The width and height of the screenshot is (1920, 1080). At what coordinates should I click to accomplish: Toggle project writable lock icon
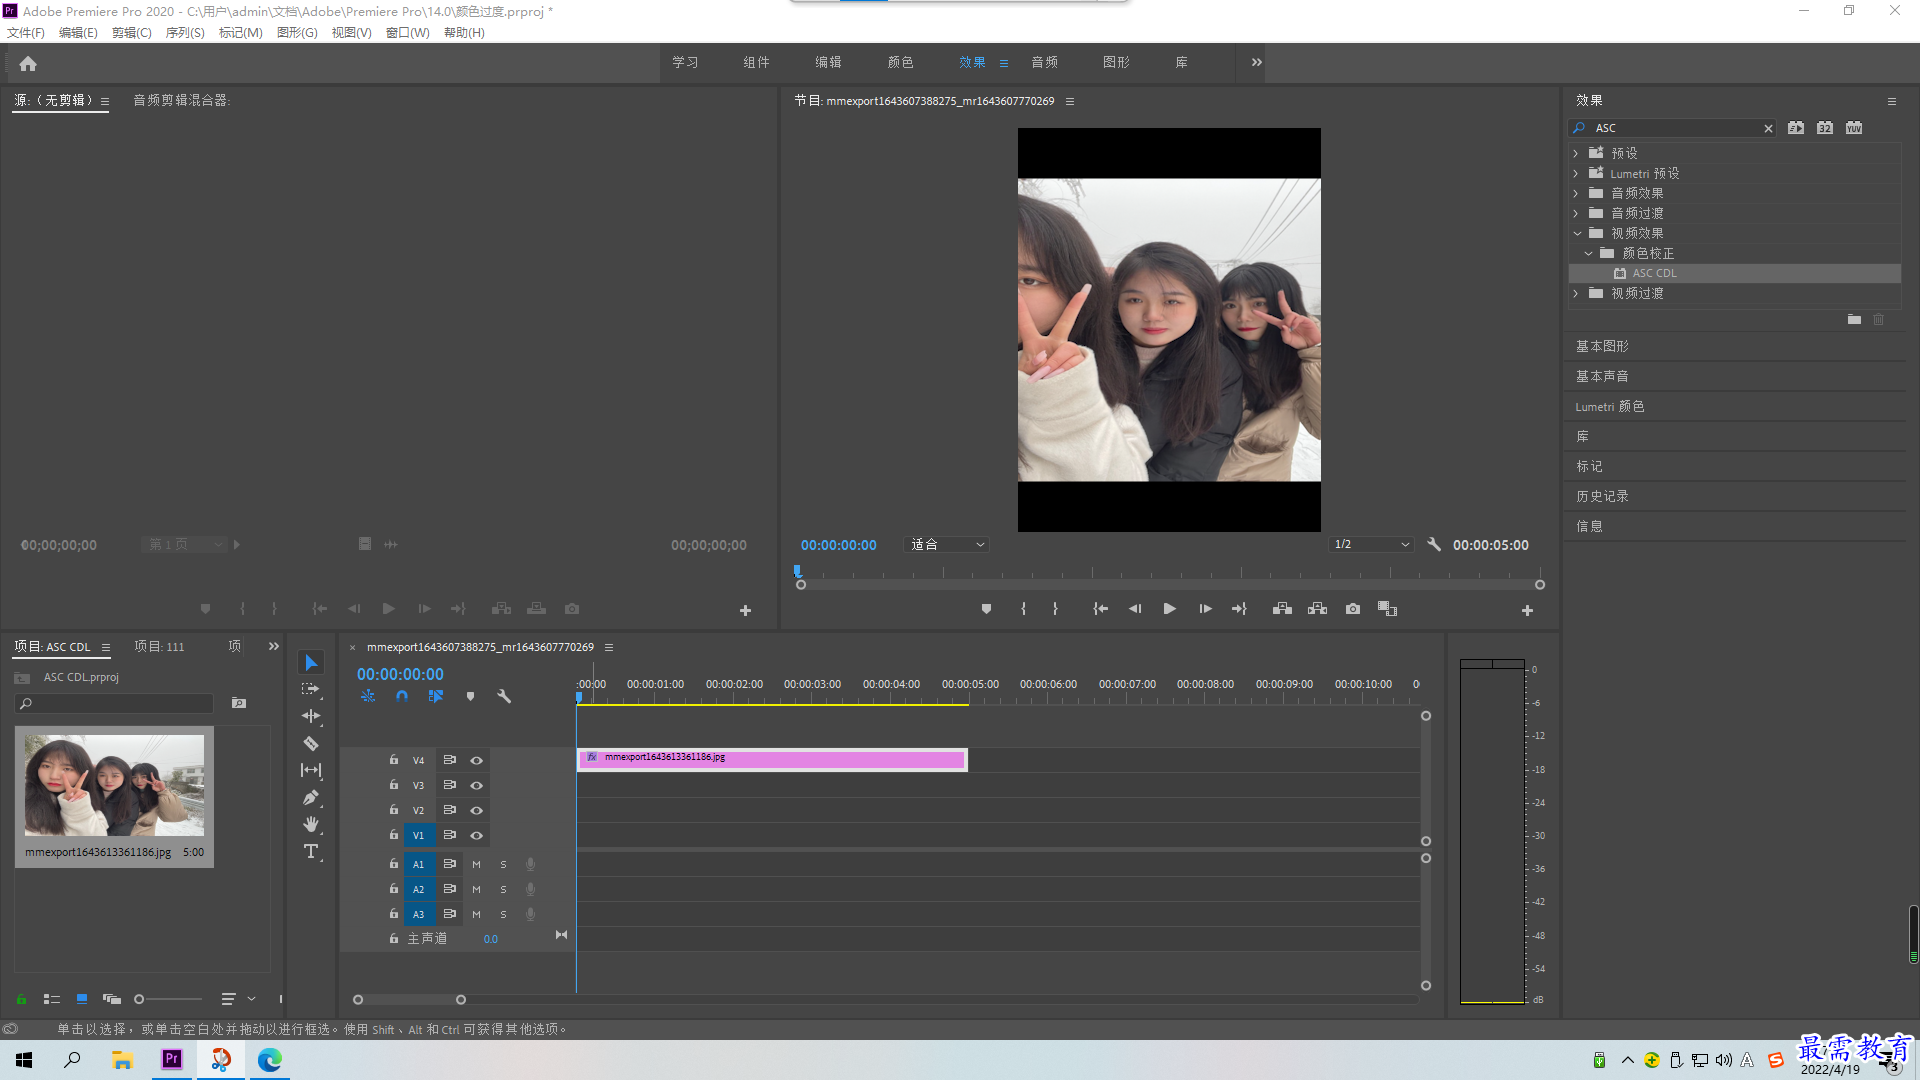(21, 998)
